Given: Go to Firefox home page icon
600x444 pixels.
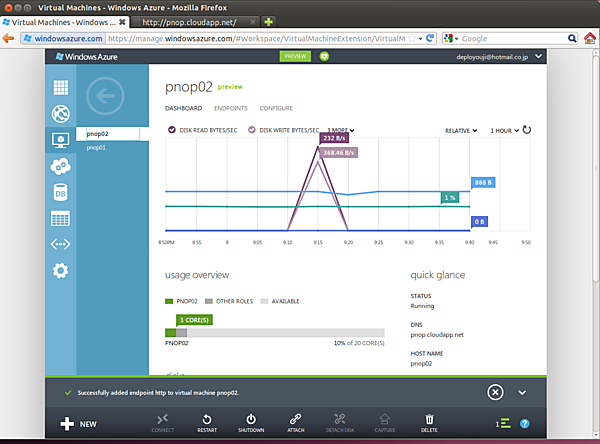Looking at the screenshot, I should (x=590, y=38).
